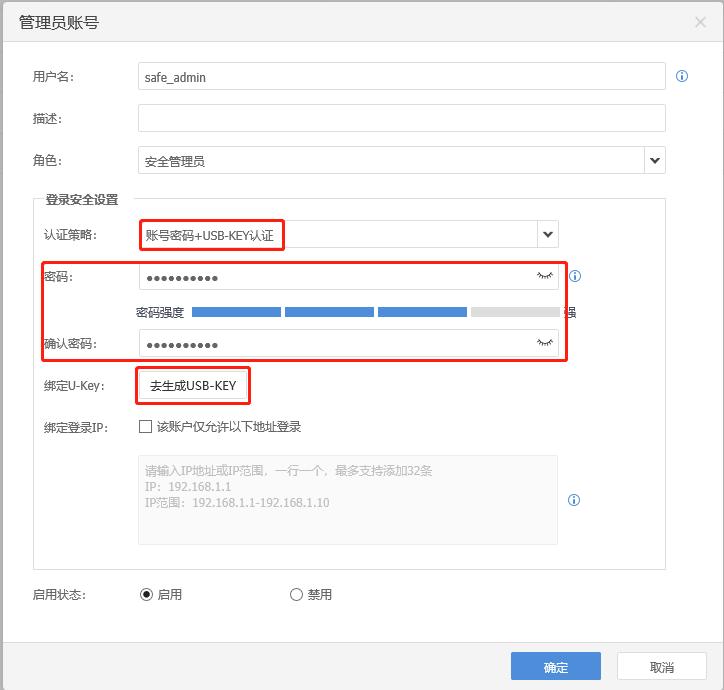
Task: Click the 去生成USB-KEY button
Action: click(193, 386)
